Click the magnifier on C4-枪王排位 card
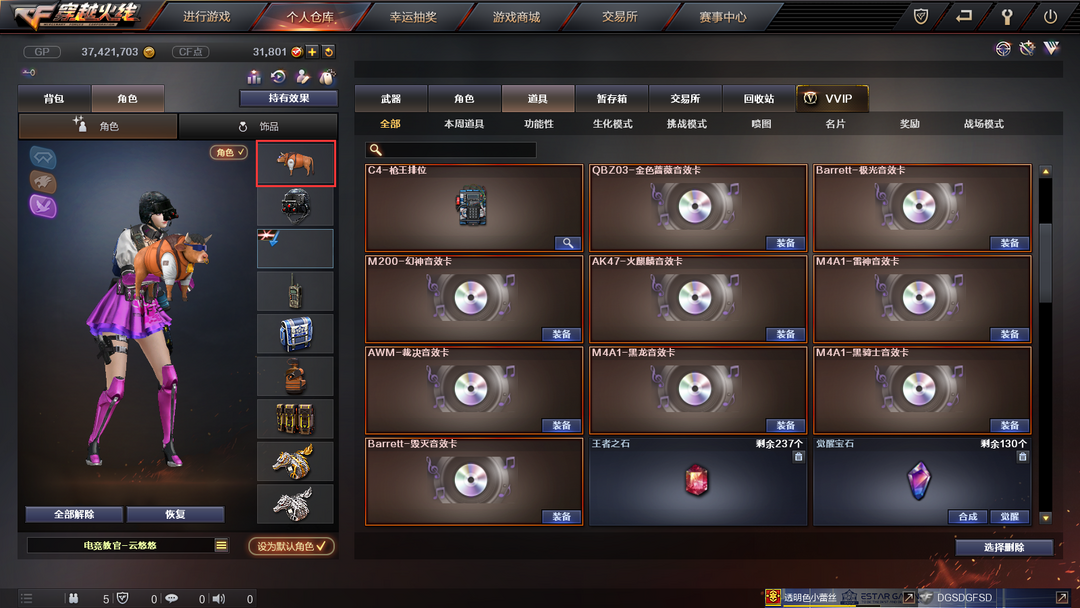 click(x=568, y=243)
